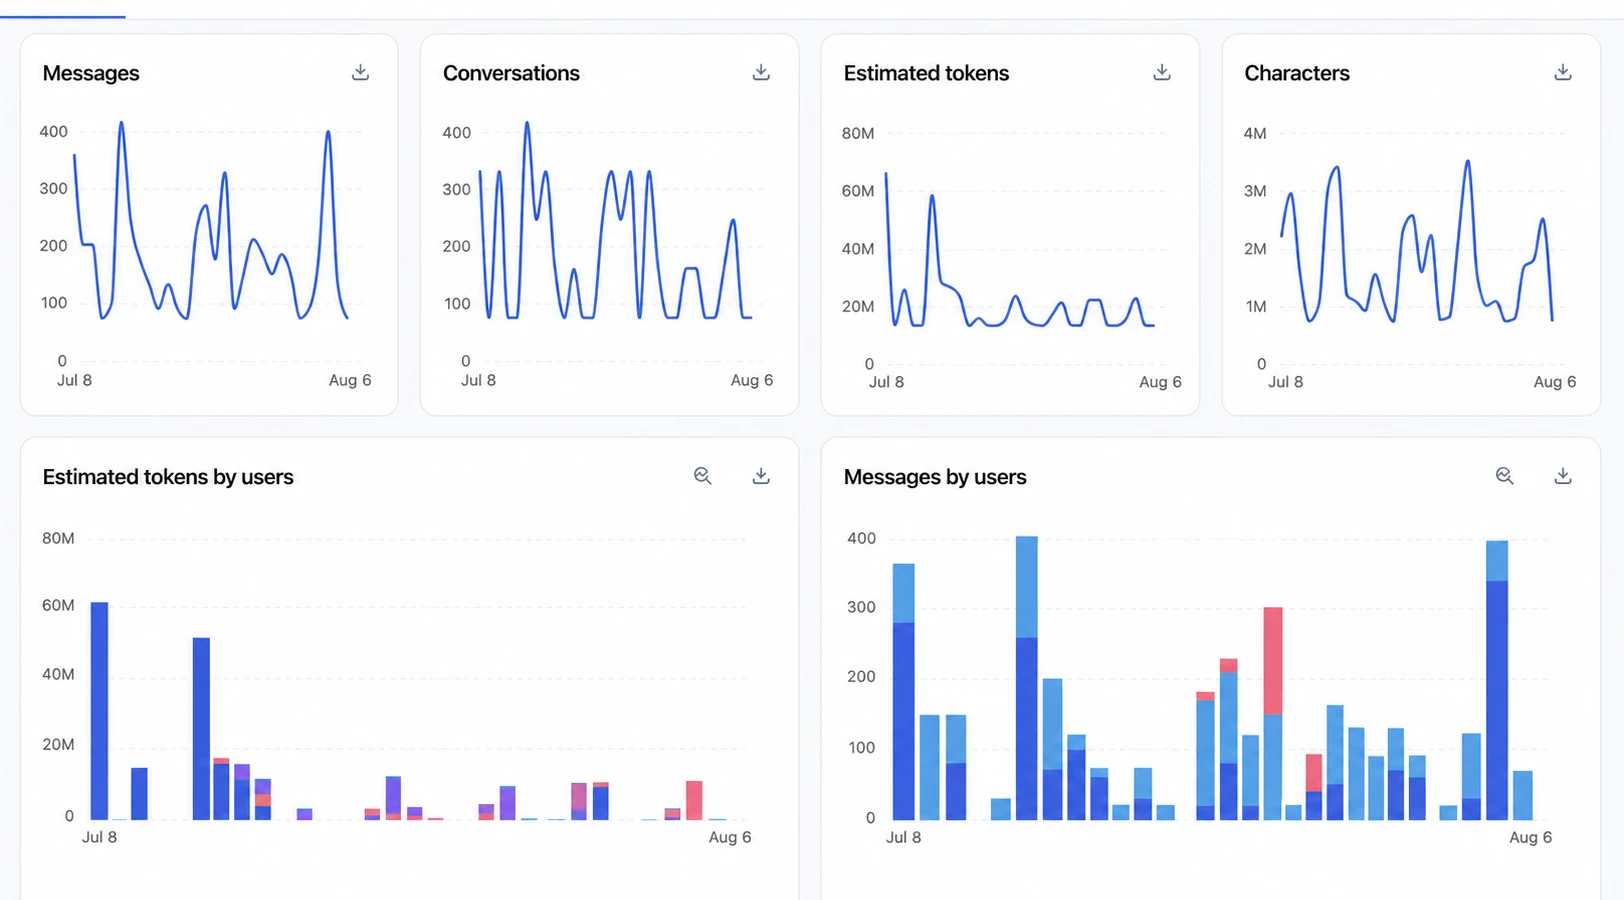Screen dimensions: 1624x900
Task: Select the tallest bar in Estimated tokens by users
Action: 99,711
